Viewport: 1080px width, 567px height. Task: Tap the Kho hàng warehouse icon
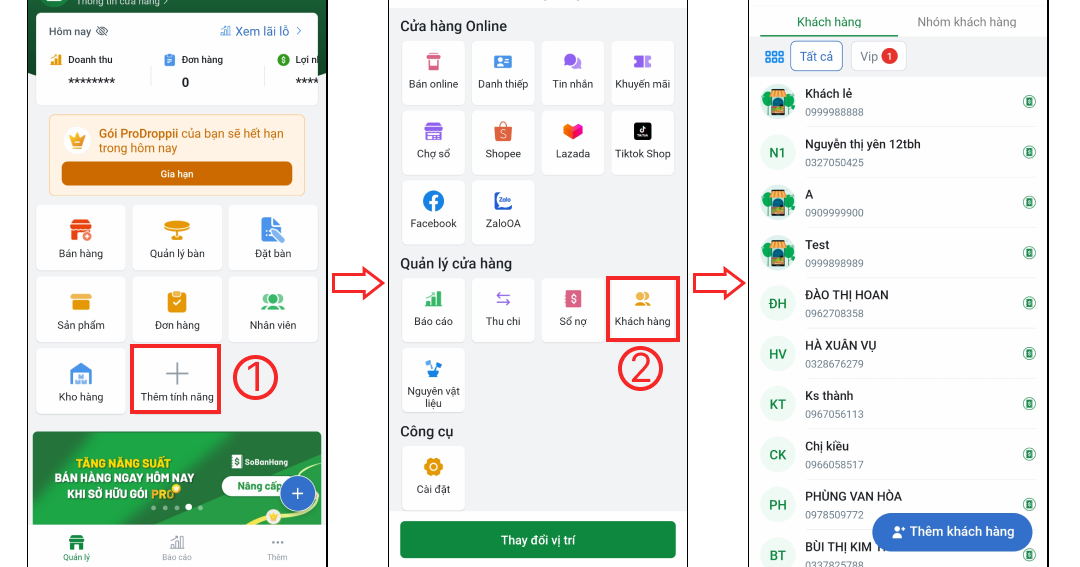click(81, 381)
